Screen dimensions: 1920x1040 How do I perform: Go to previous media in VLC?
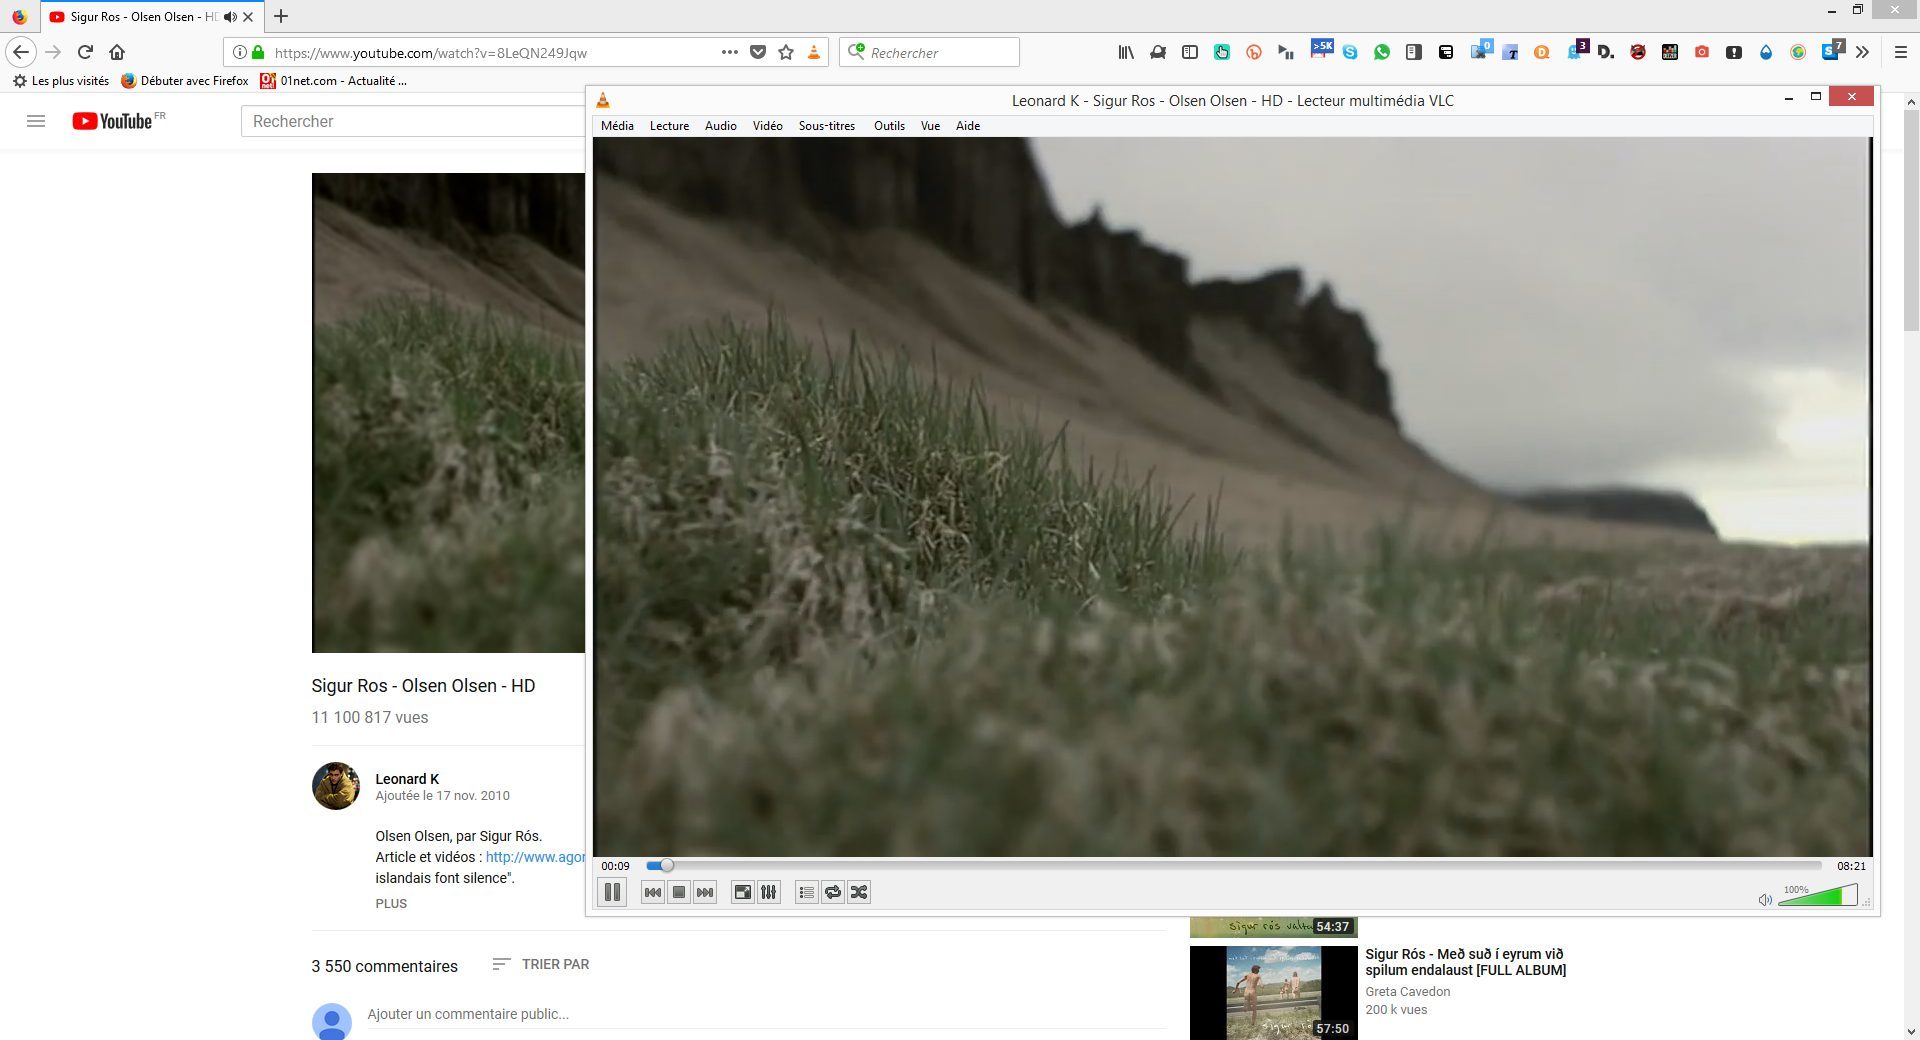[653, 892]
